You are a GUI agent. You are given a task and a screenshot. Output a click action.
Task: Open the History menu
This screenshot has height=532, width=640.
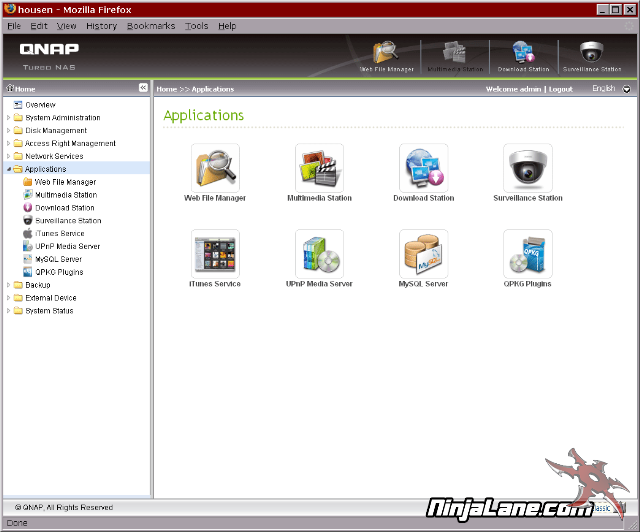click(x=101, y=26)
